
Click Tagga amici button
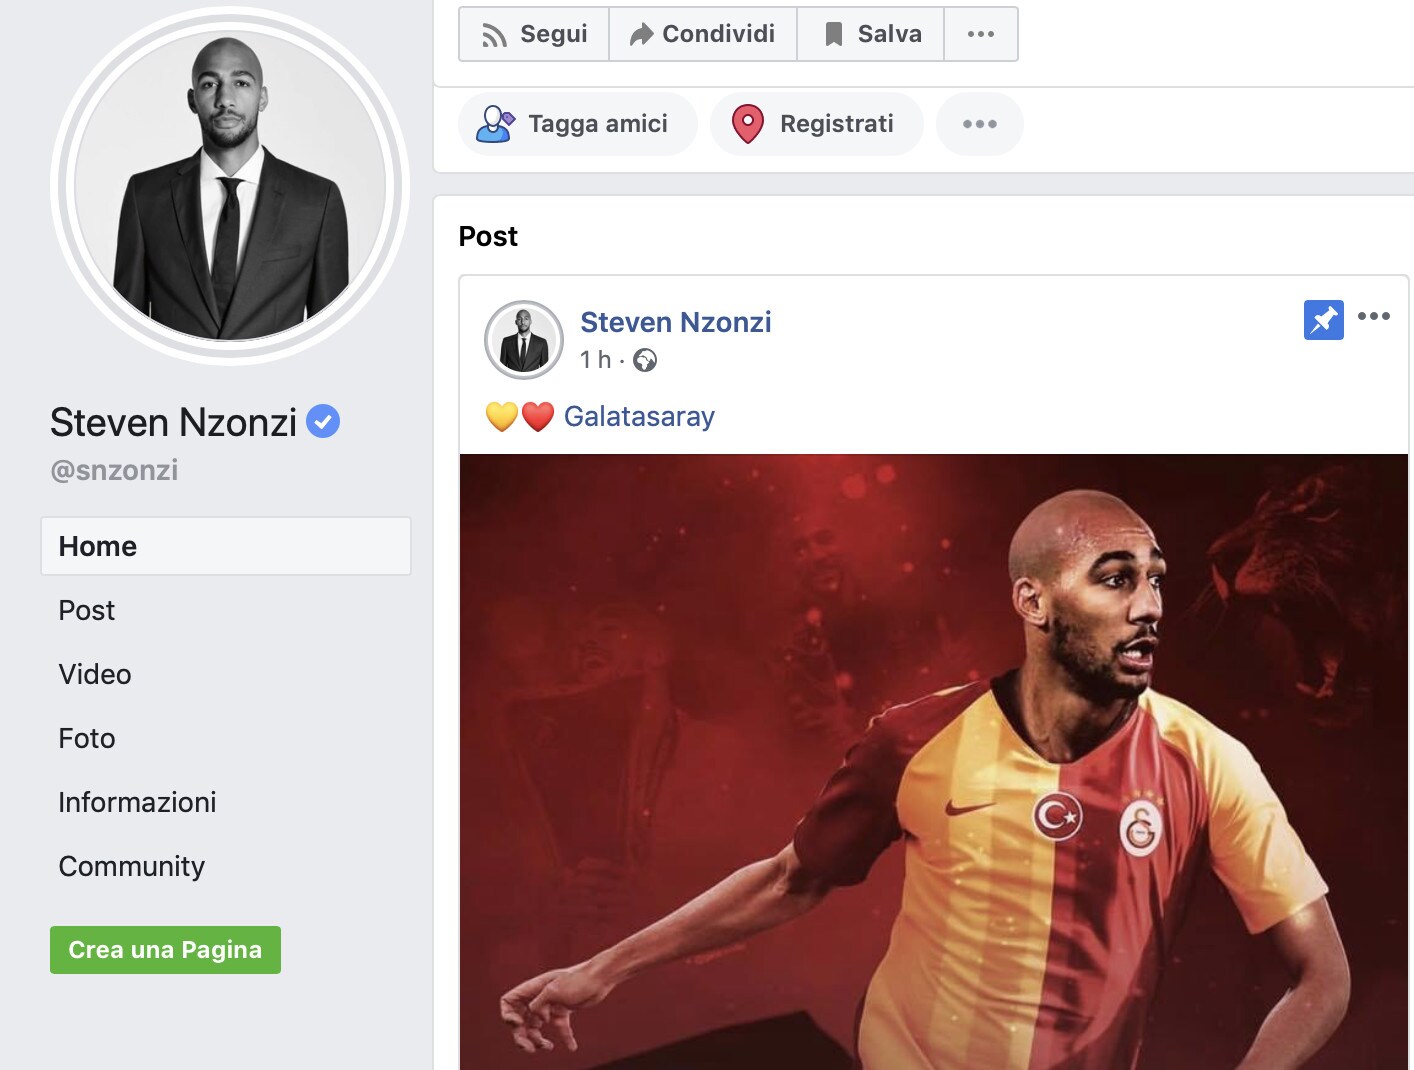(577, 124)
